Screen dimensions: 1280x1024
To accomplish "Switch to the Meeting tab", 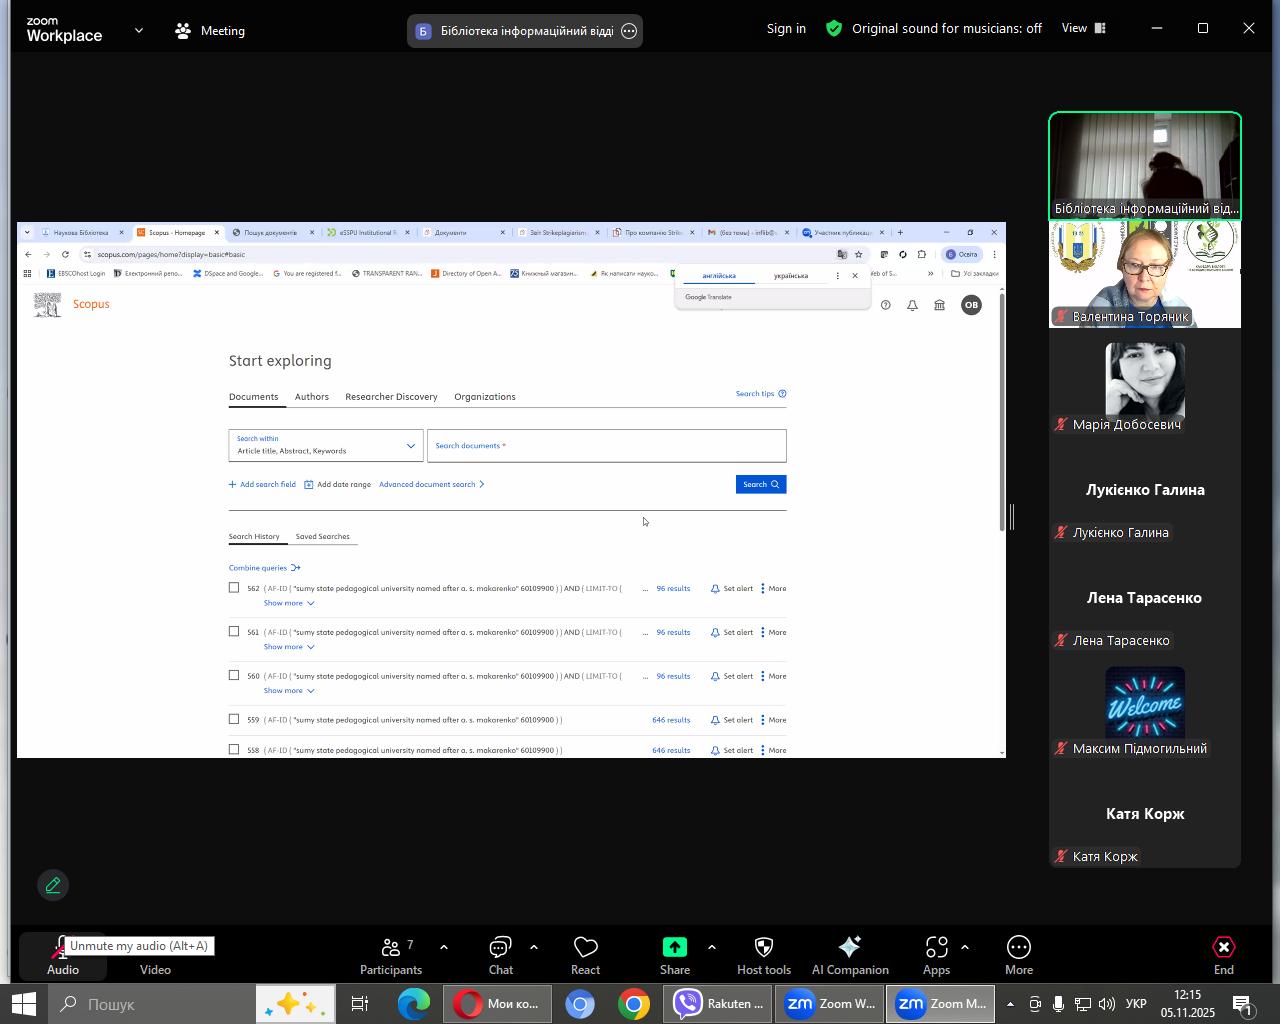I will click(210, 31).
